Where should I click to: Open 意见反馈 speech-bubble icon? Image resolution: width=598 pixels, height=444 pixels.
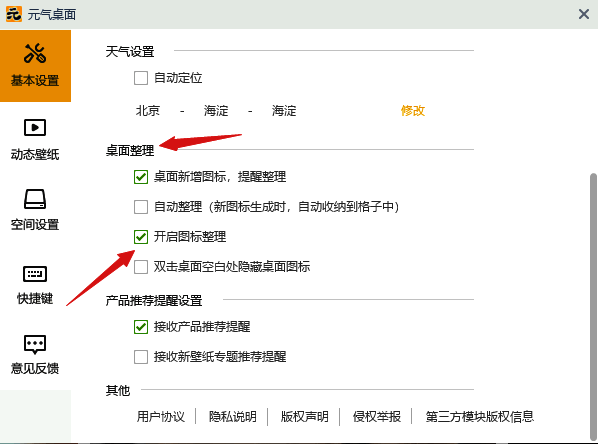[x=35, y=344]
